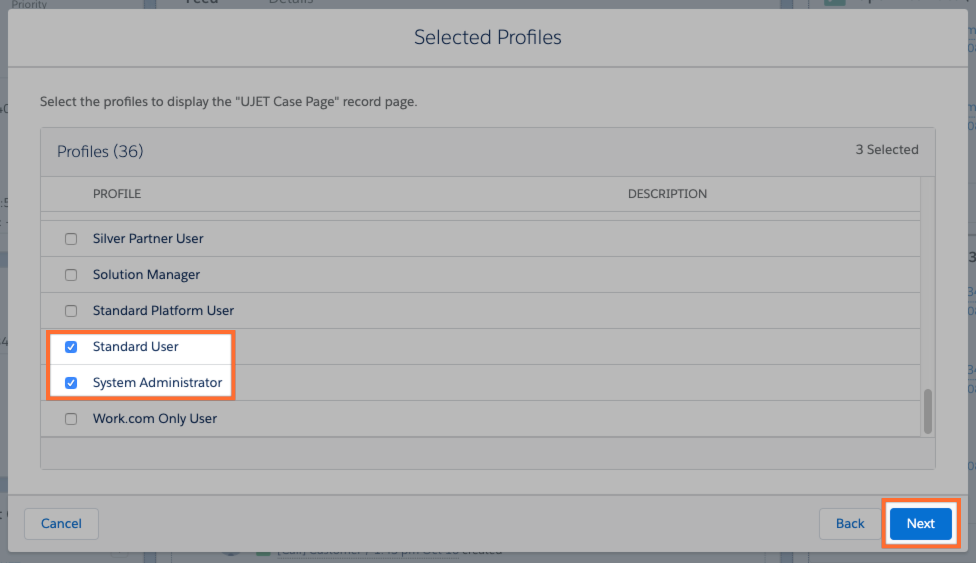Cancel the Selected Profiles dialog
Screen dimensions: 976x563
(61, 523)
